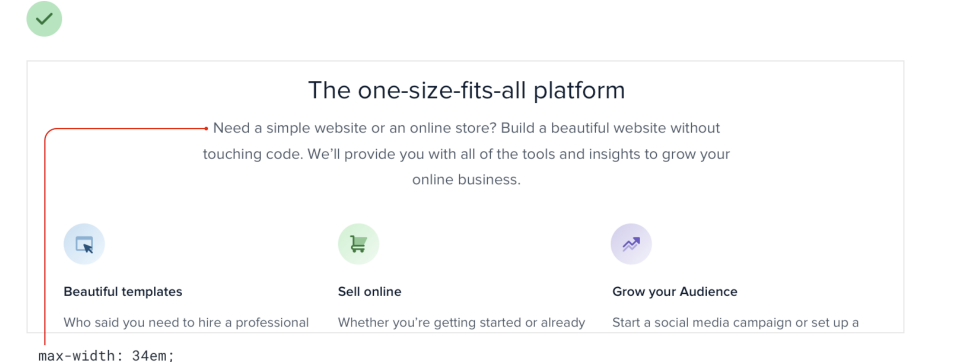
Task: Click the text line starting touching code
Action: click(466, 154)
